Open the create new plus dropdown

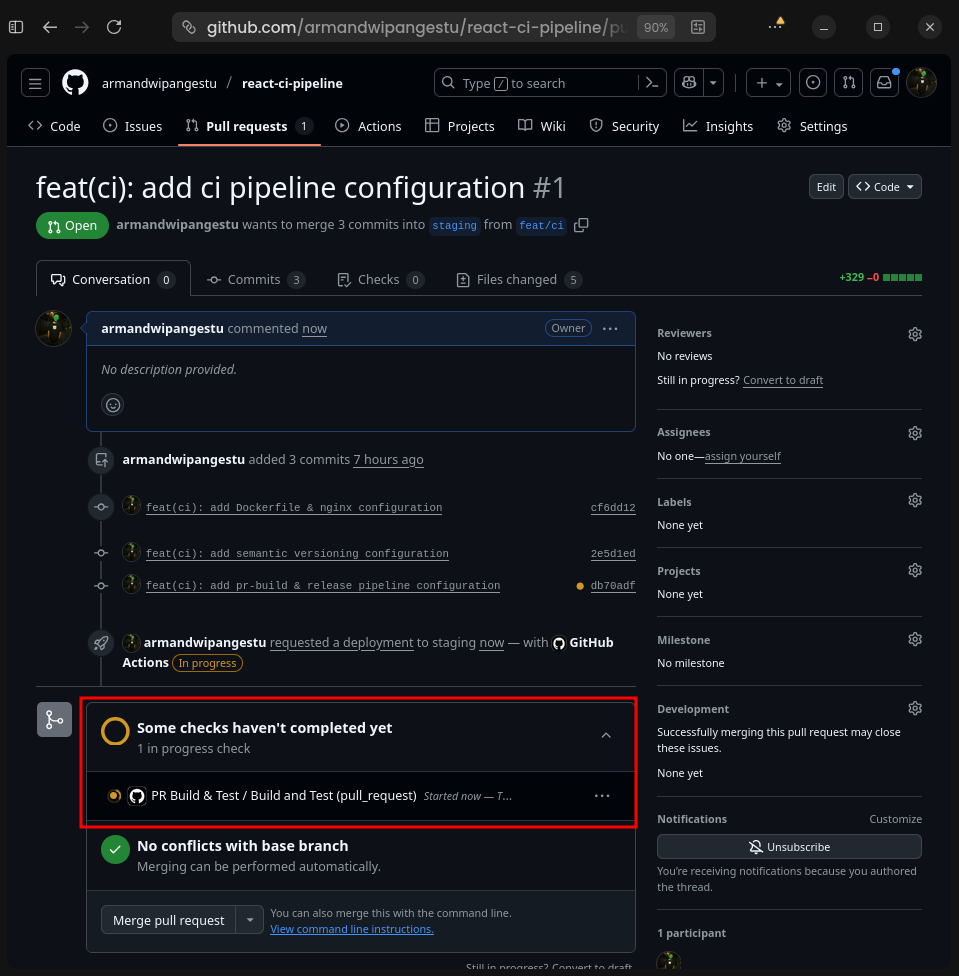770,83
